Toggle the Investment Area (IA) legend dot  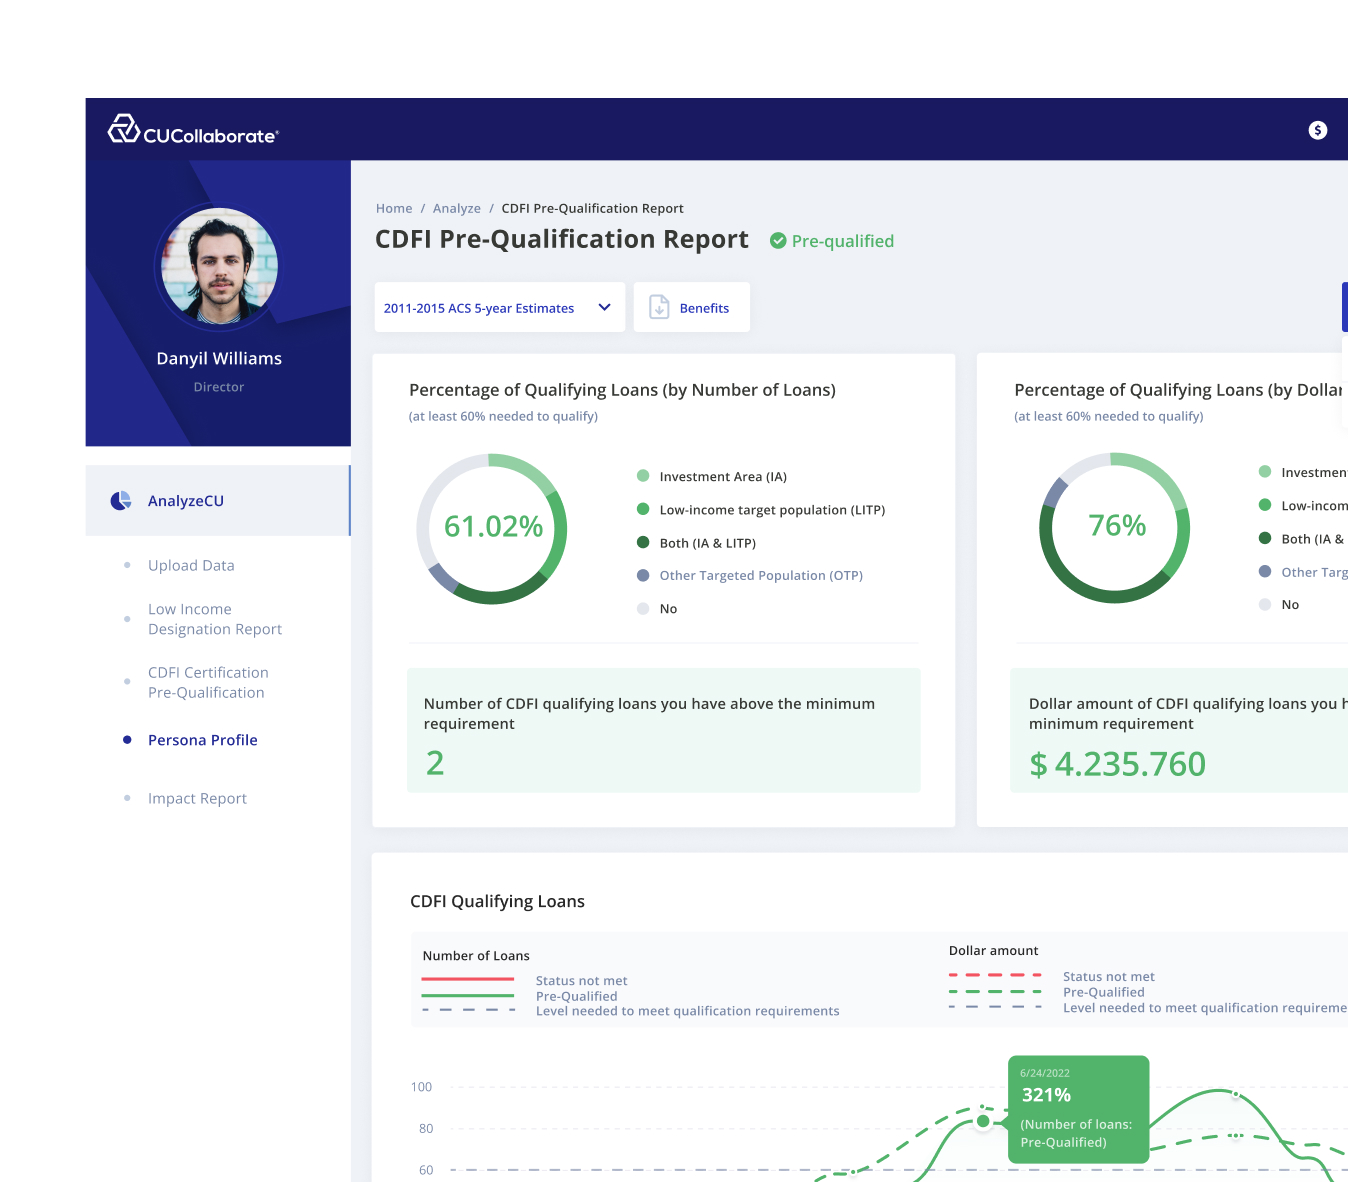(644, 476)
